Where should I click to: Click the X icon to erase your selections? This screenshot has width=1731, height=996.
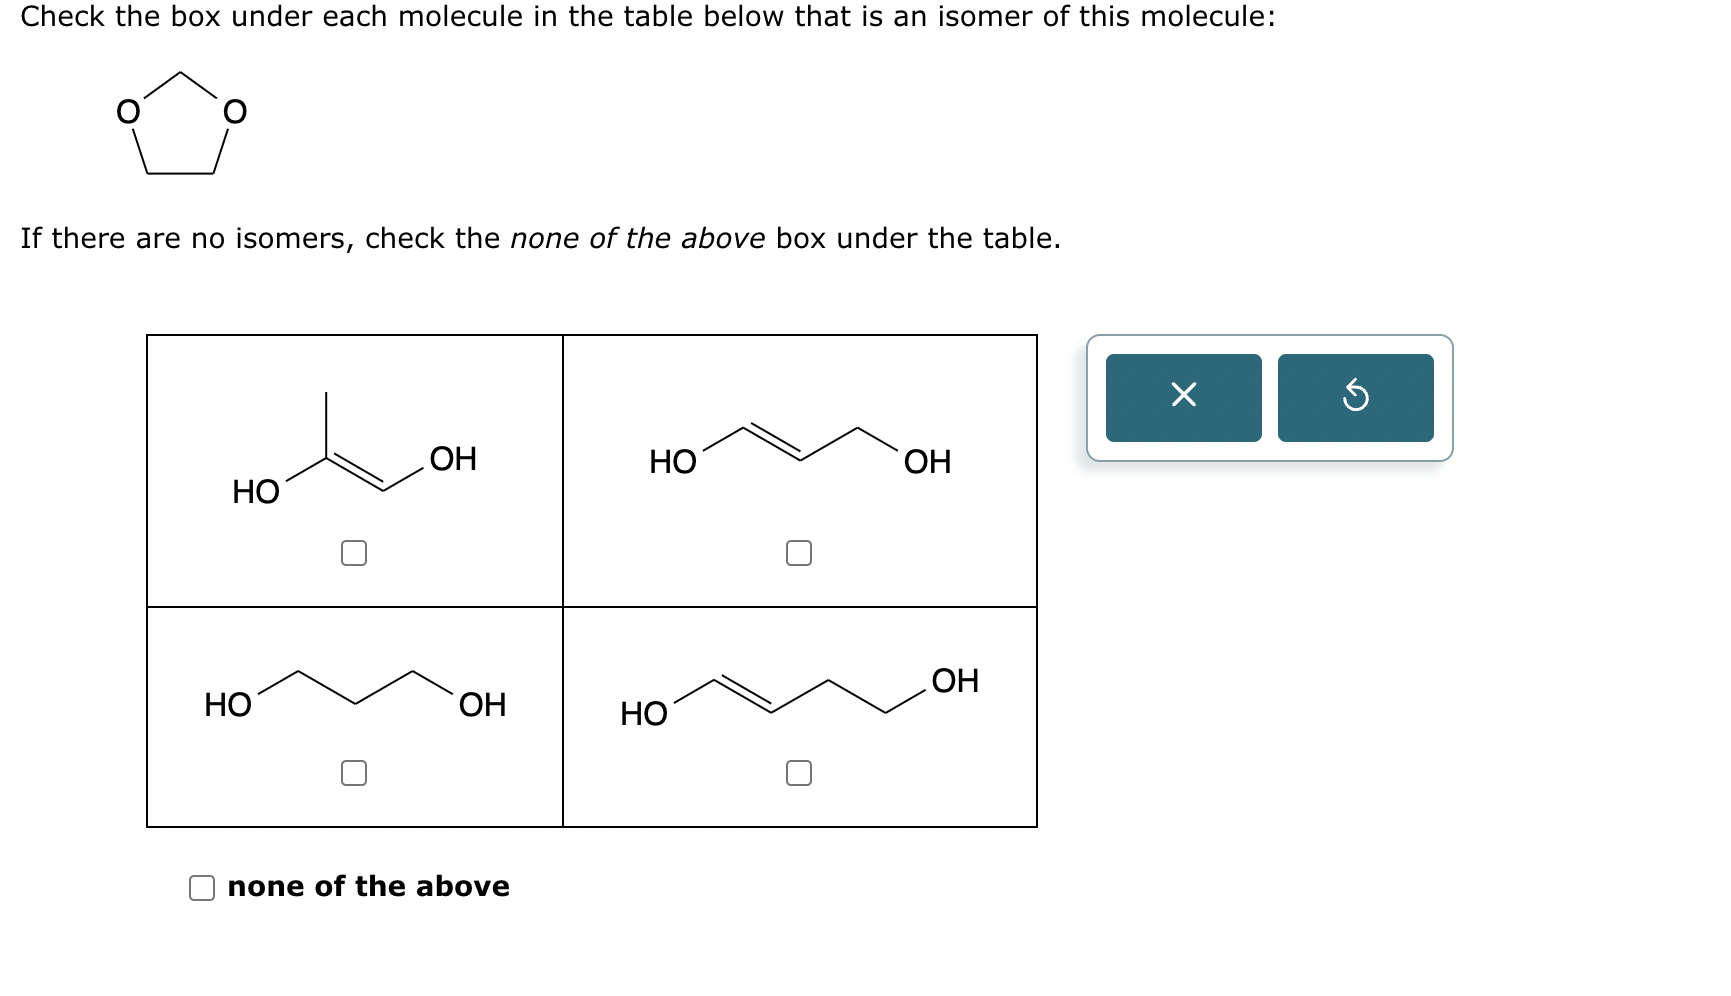pos(1184,396)
